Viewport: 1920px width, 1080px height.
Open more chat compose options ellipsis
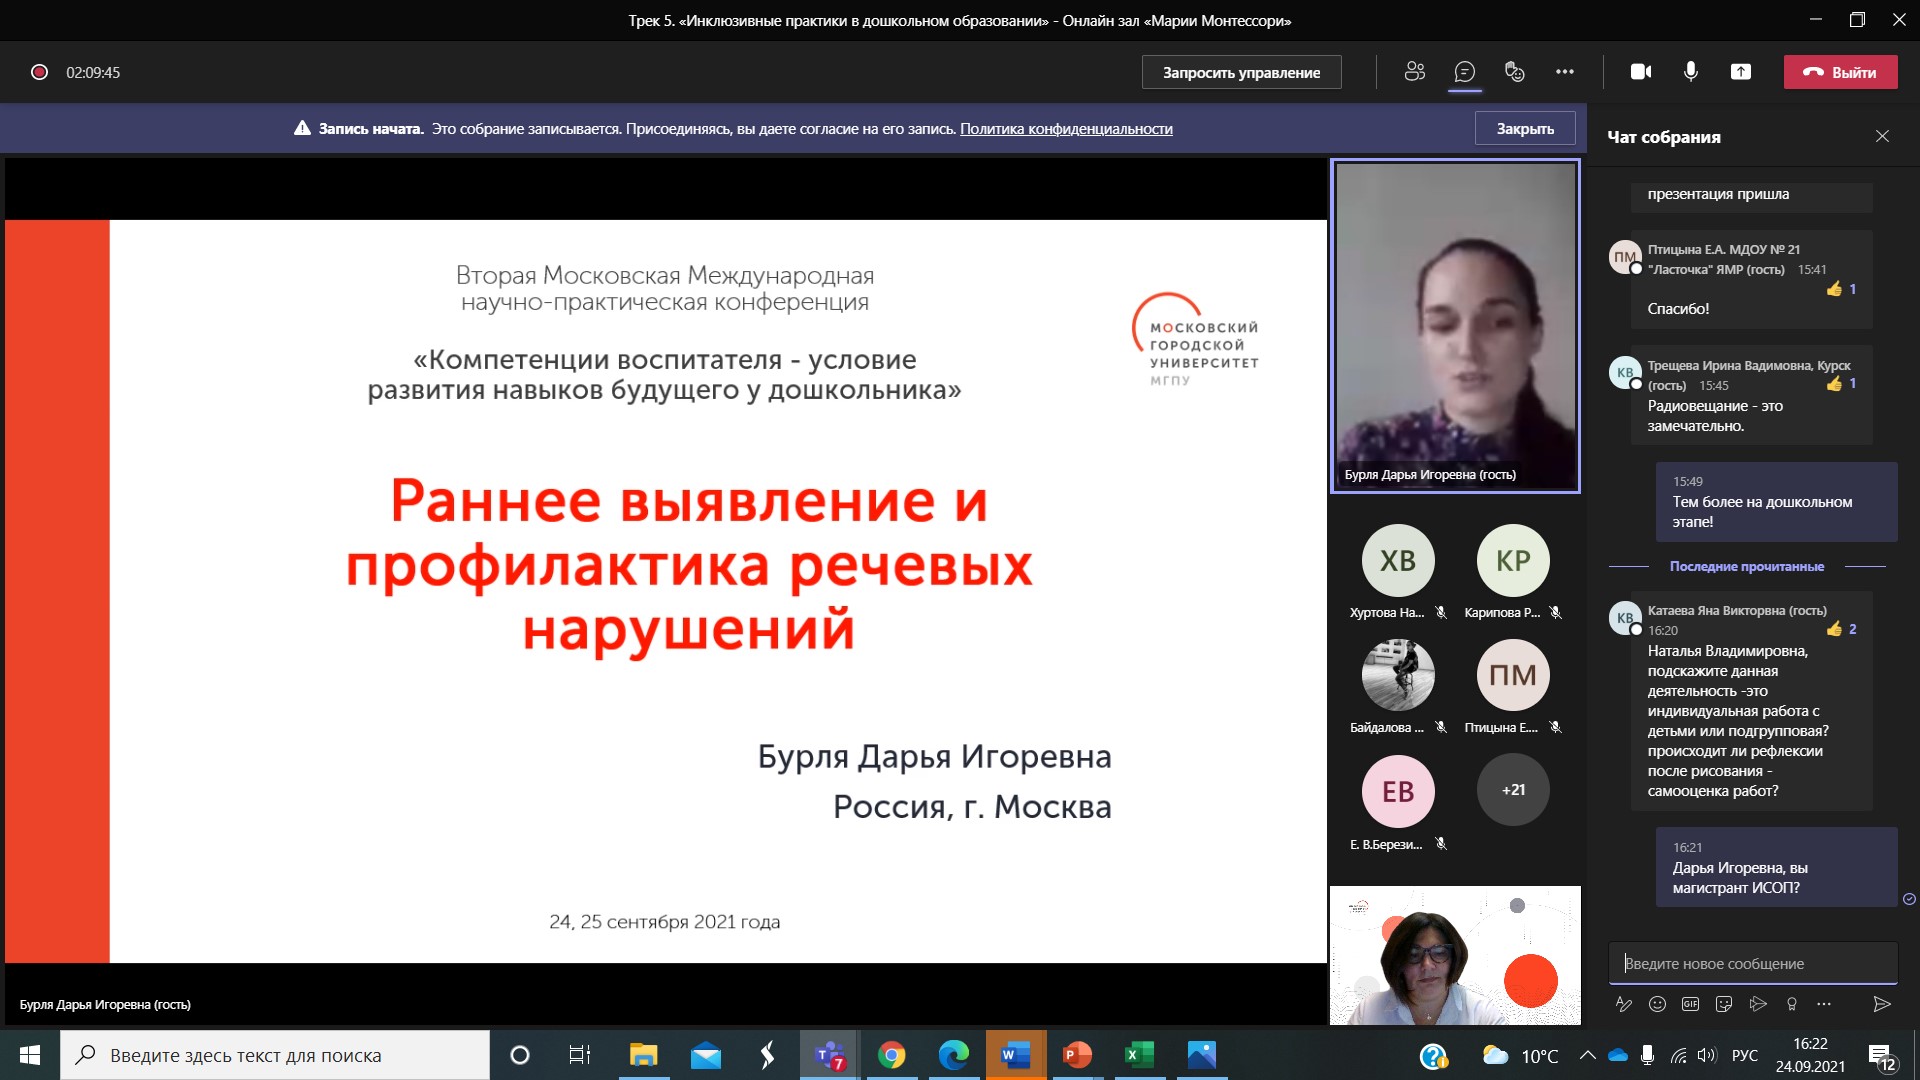(x=1824, y=1004)
